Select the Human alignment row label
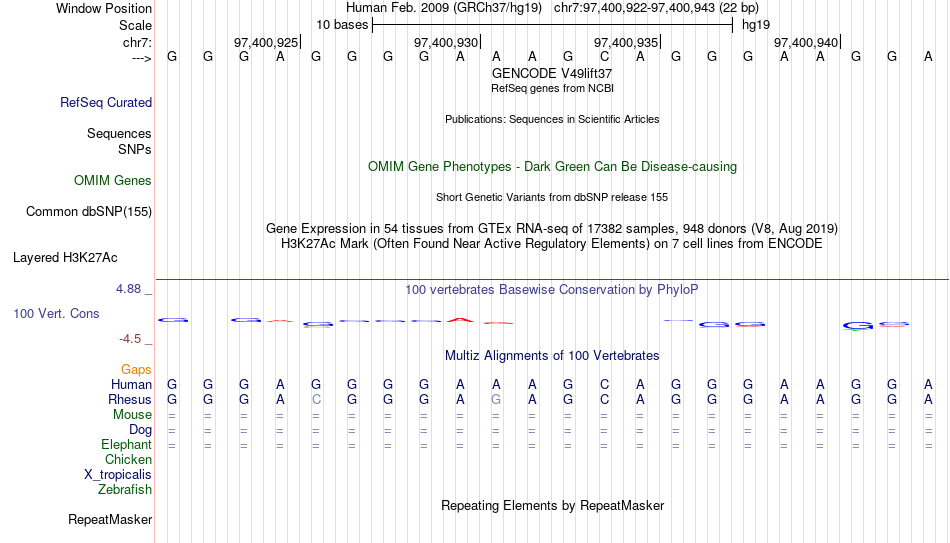The image size is (950, 543). click(131, 385)
